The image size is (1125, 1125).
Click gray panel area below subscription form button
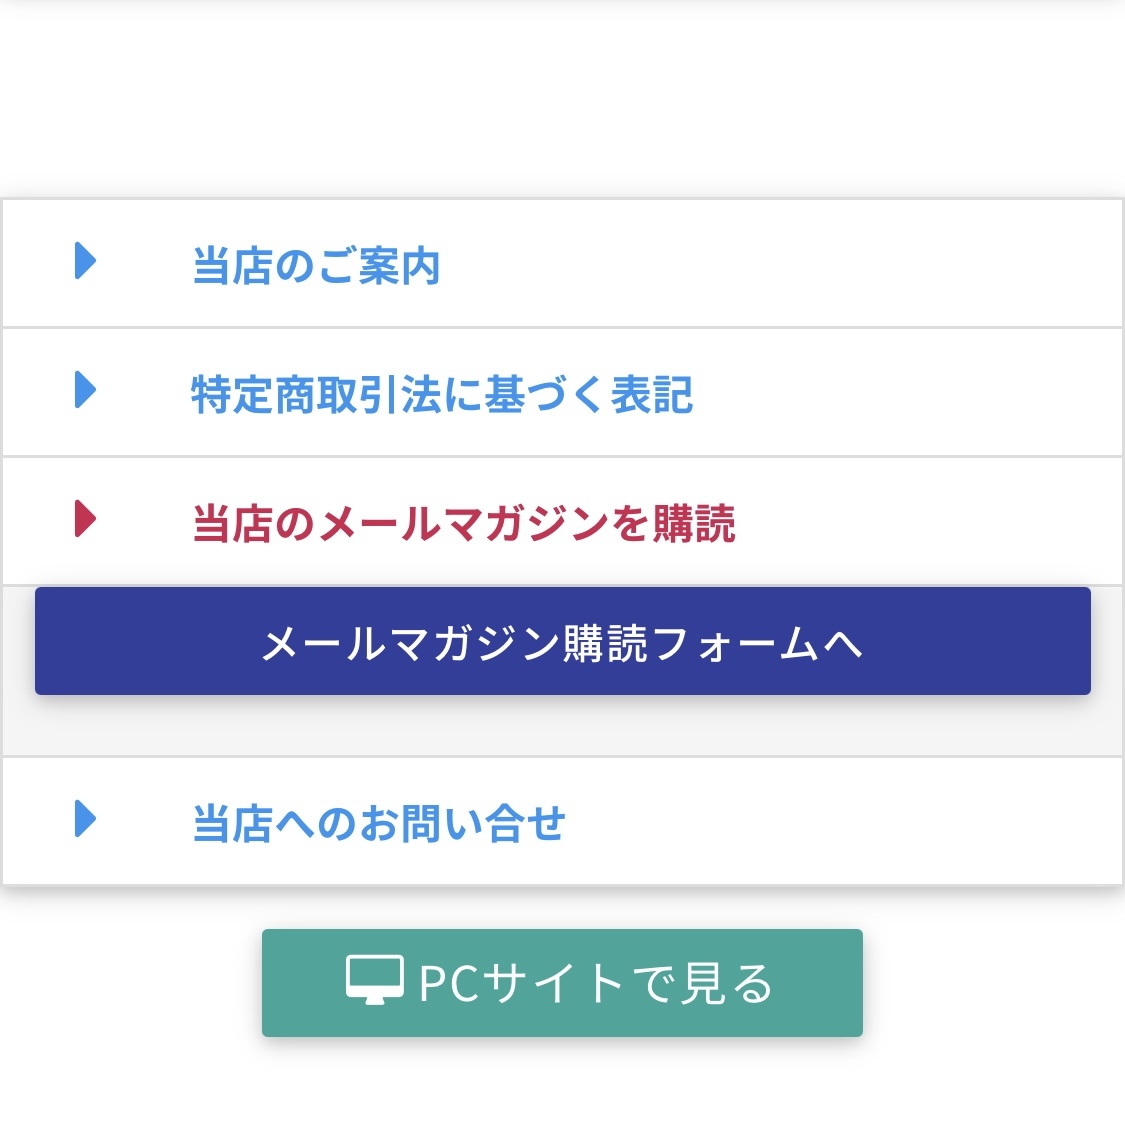pyautogui.click(x=562, y=726)
